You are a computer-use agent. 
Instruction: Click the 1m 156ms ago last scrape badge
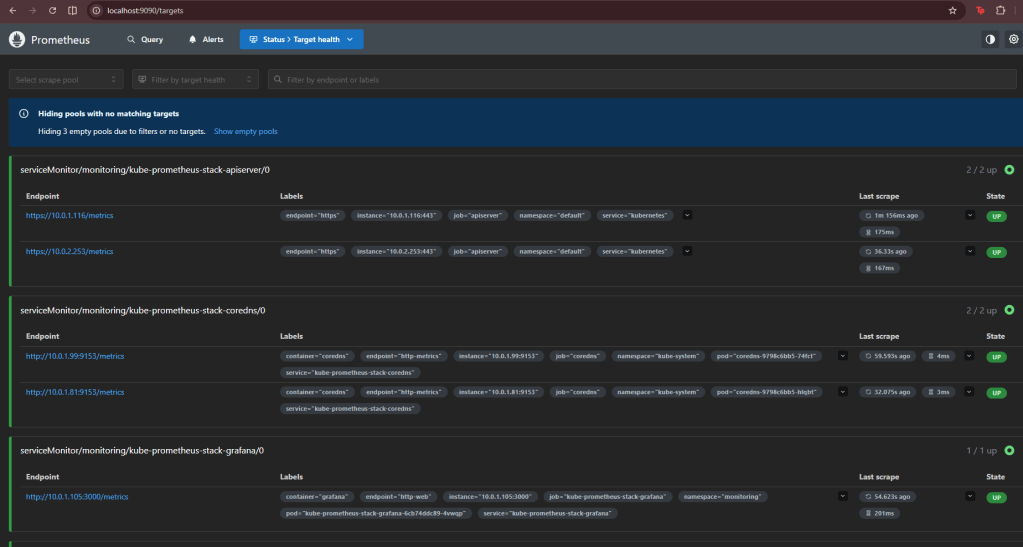pos(891,215)
